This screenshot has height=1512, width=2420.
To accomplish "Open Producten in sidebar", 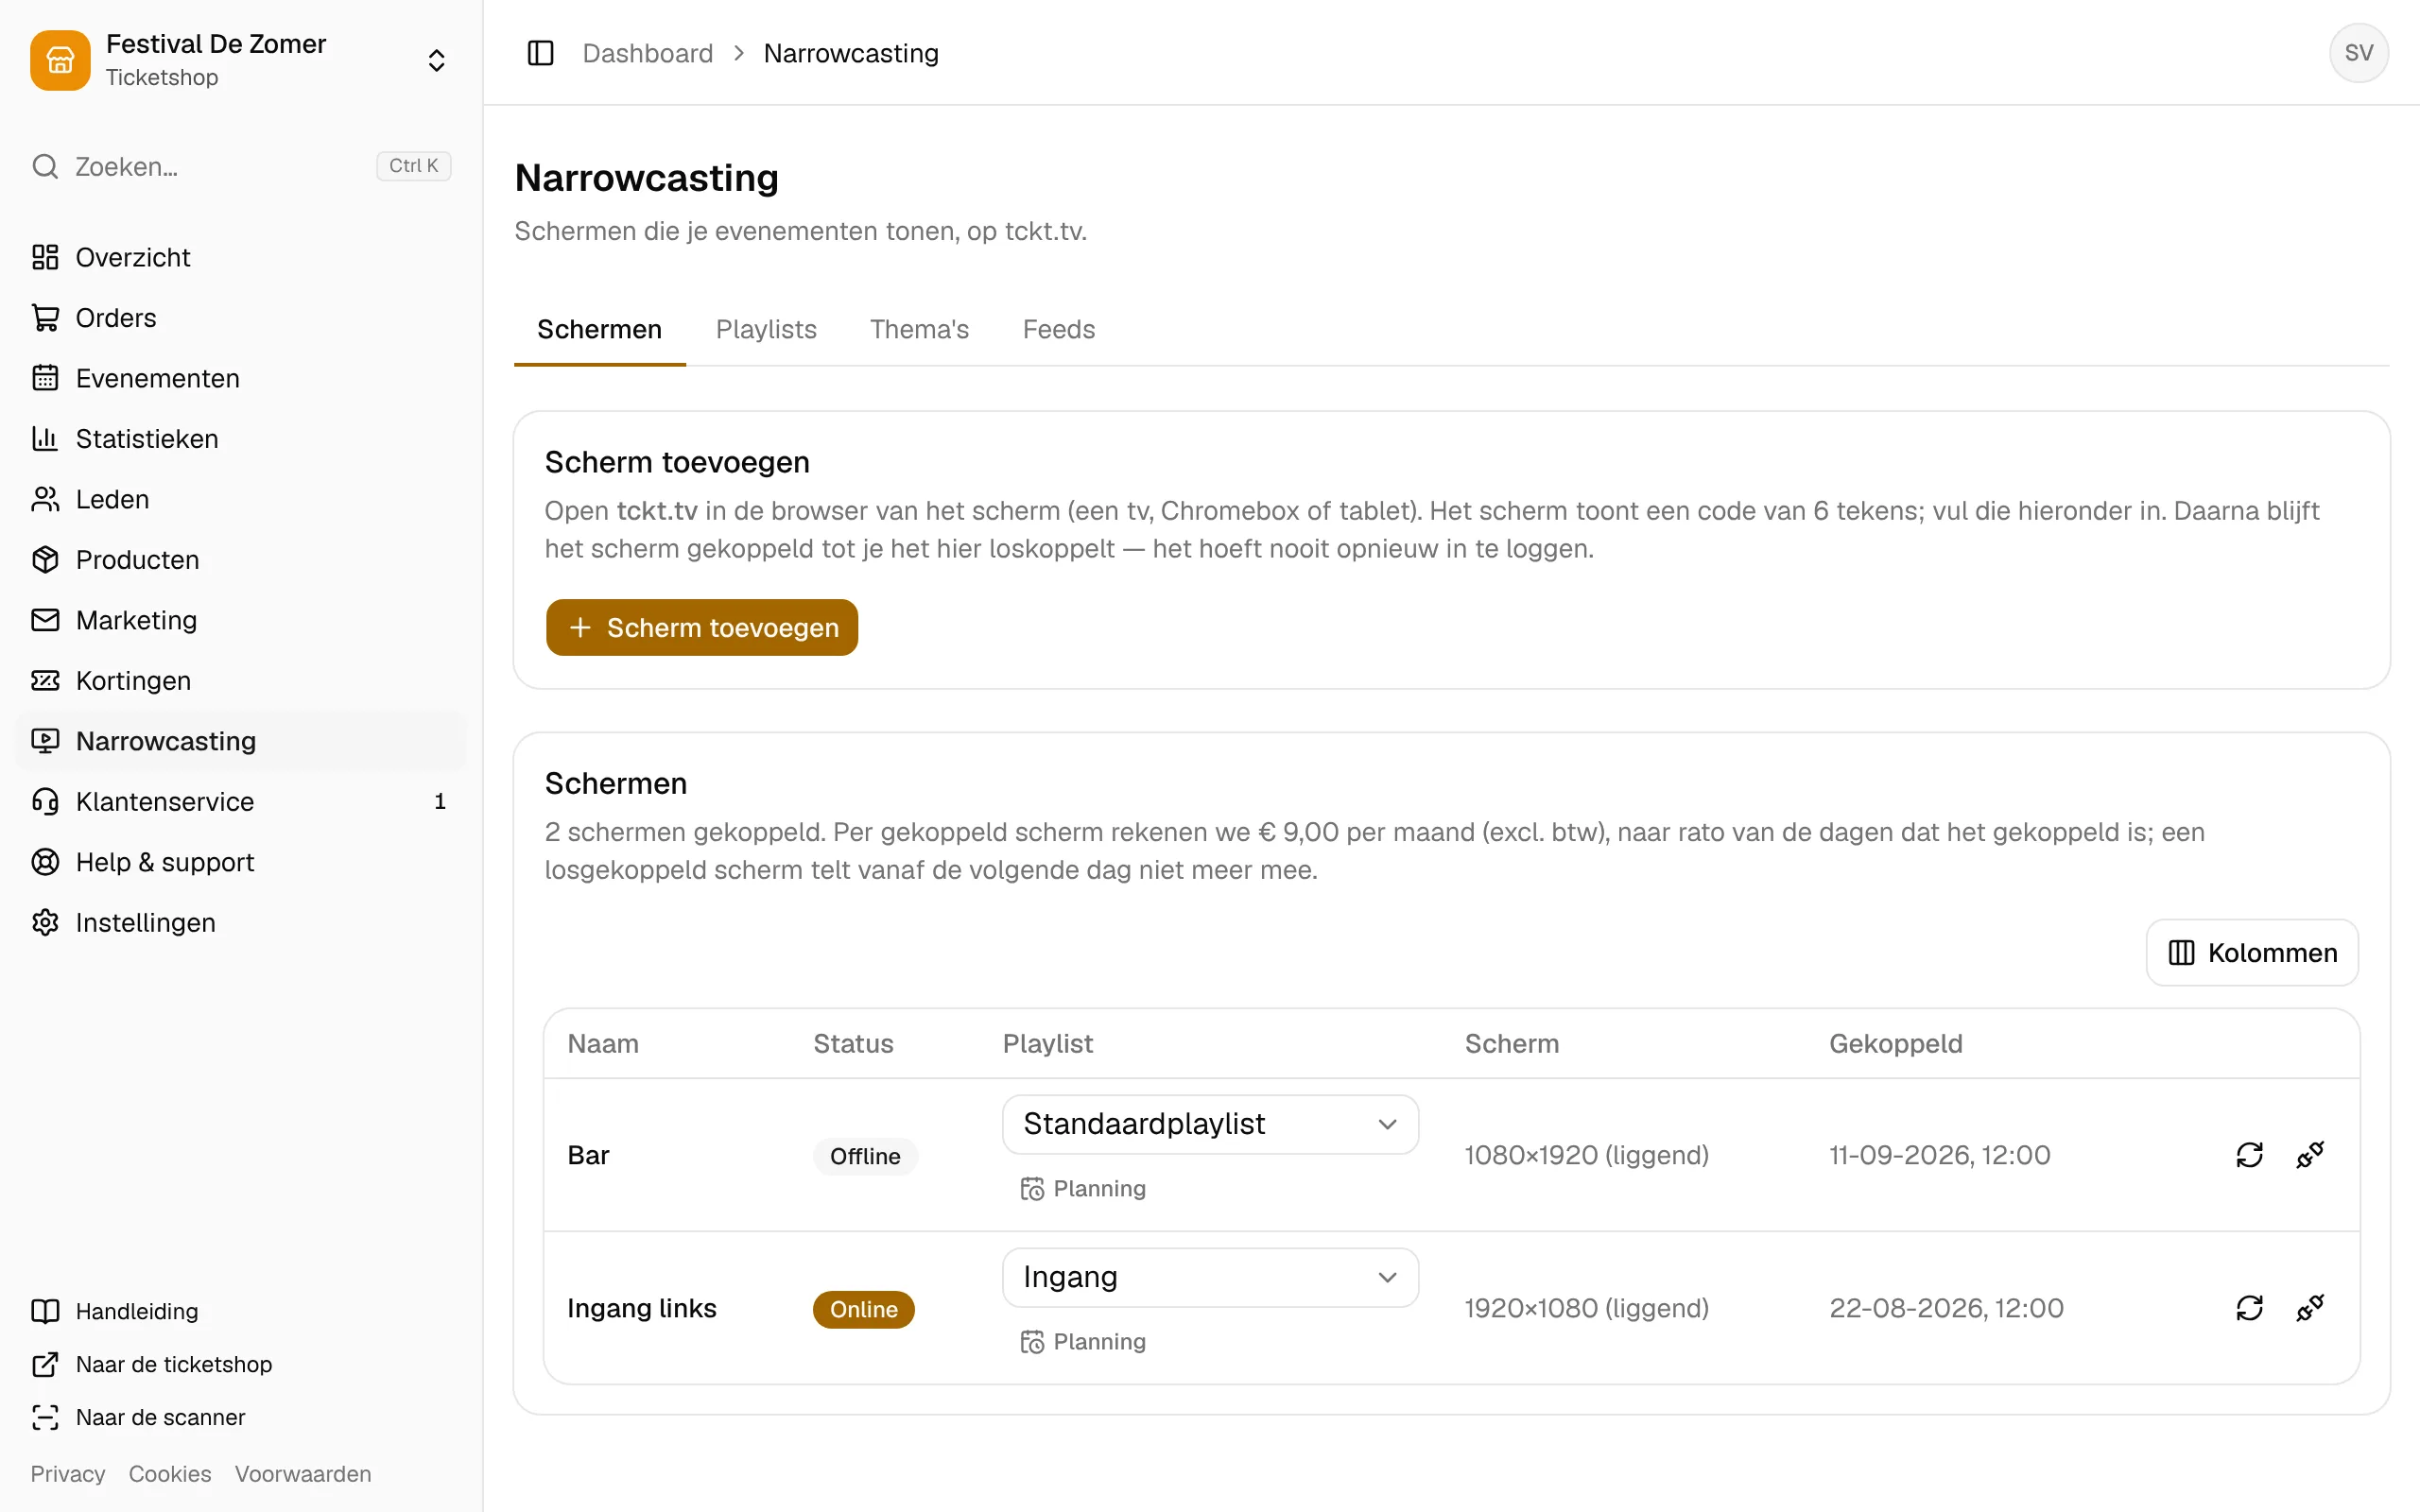I will click(241, 560).
